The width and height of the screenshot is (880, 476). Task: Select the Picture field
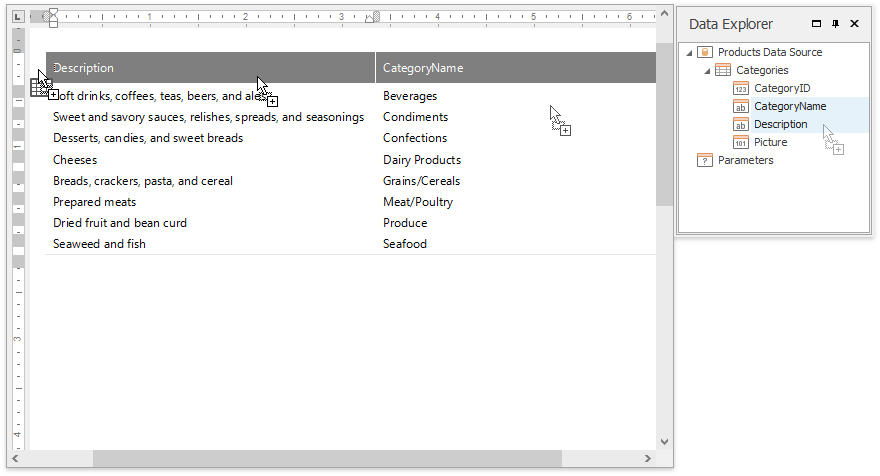[770, 142]
